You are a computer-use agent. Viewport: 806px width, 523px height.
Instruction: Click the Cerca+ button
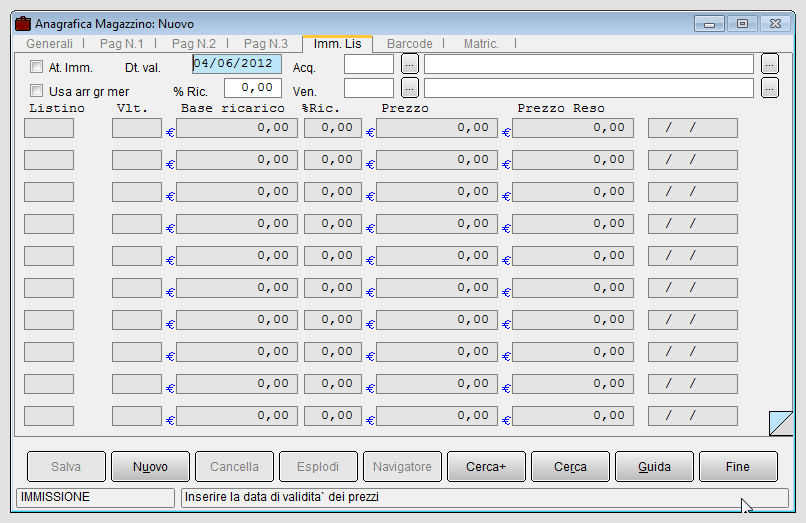486,466
